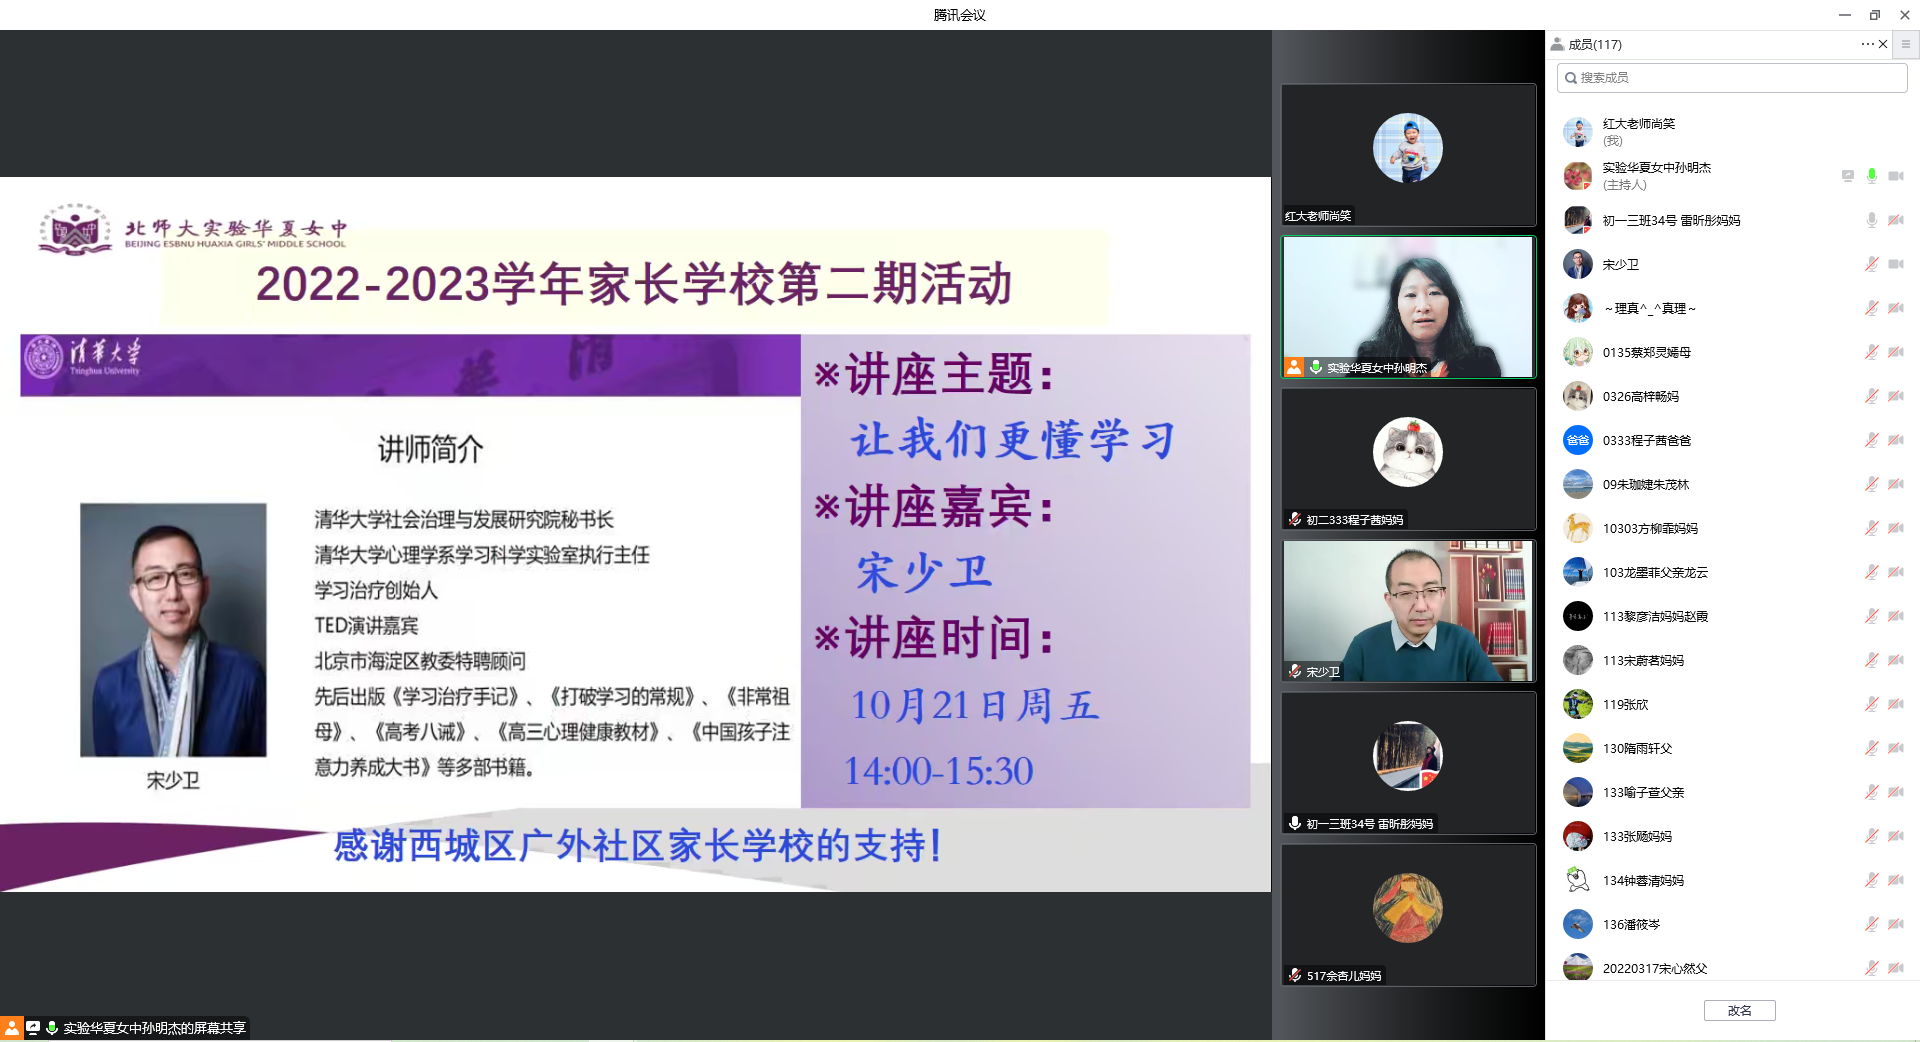This screenshot has height=1042, width=1920.
Task: Click the hamburger menu icon at top right
Action: pyautogui.click(x=1906, y=44)
